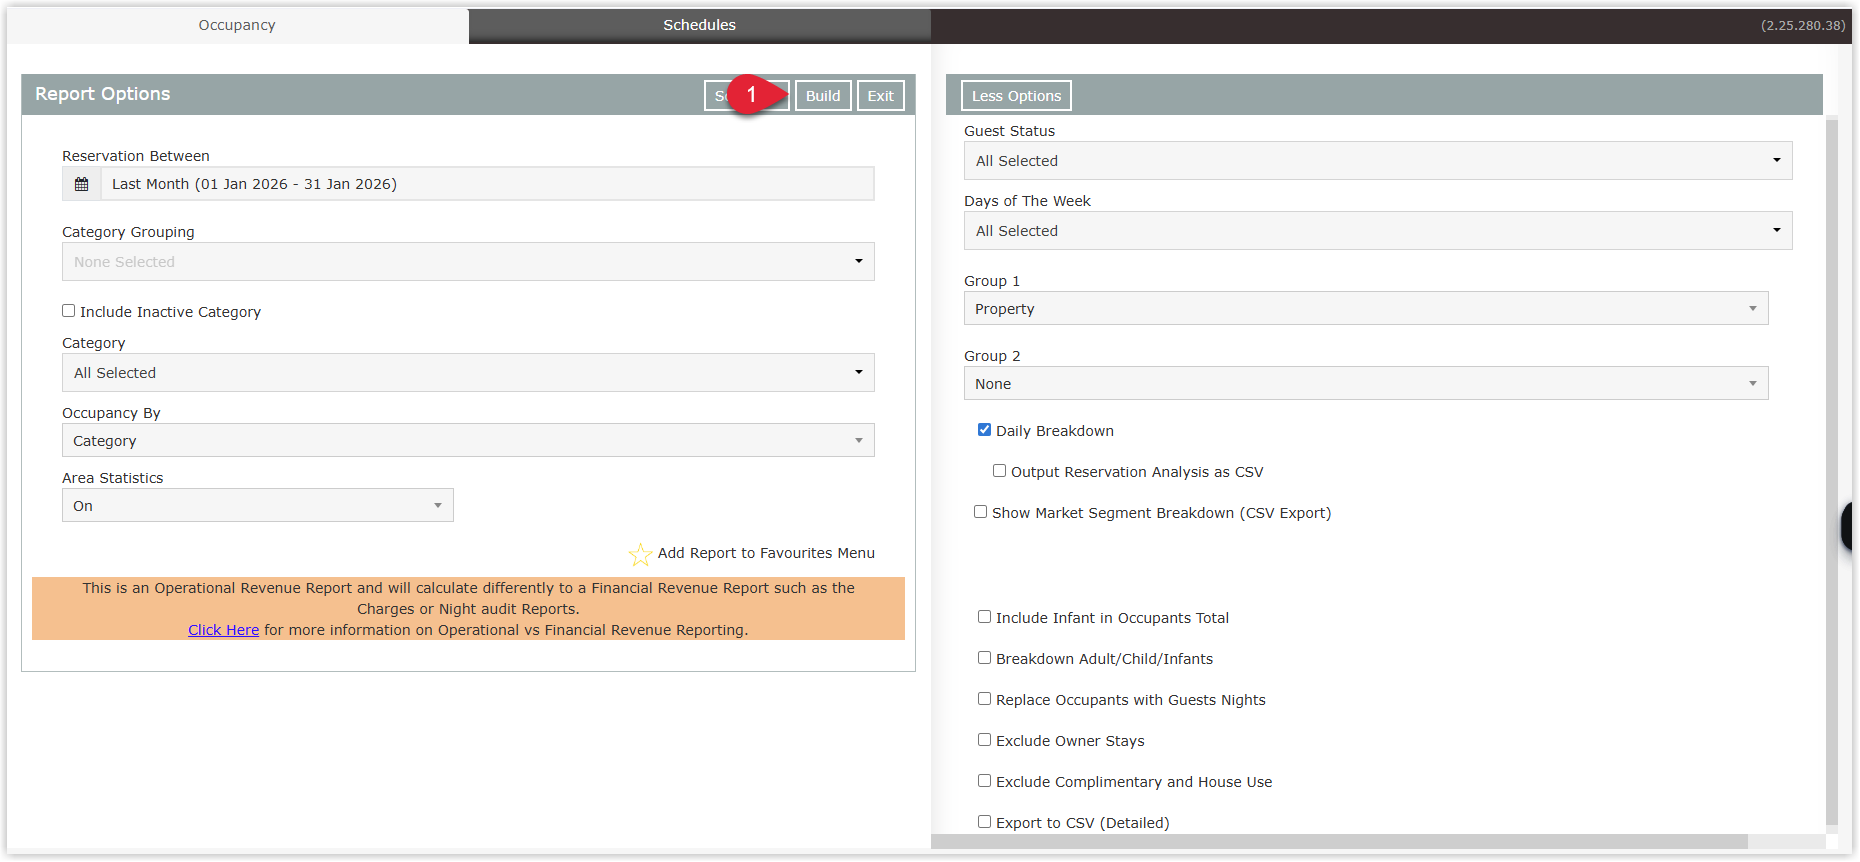This screenshot has height=862, width=1860.
Task: Tick the Exclude Owner Stays checkbox
Action: point(984,740)
